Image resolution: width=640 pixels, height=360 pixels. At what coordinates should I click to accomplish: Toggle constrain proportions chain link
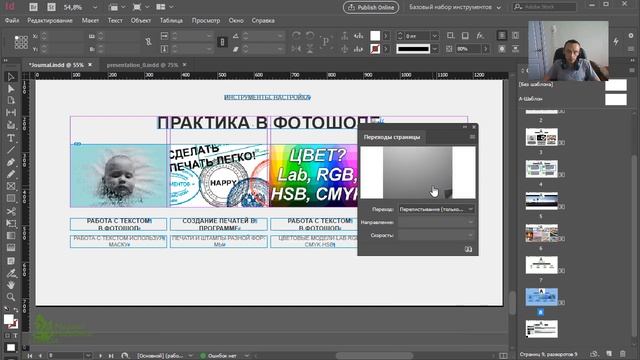click(x=149, y=42)
